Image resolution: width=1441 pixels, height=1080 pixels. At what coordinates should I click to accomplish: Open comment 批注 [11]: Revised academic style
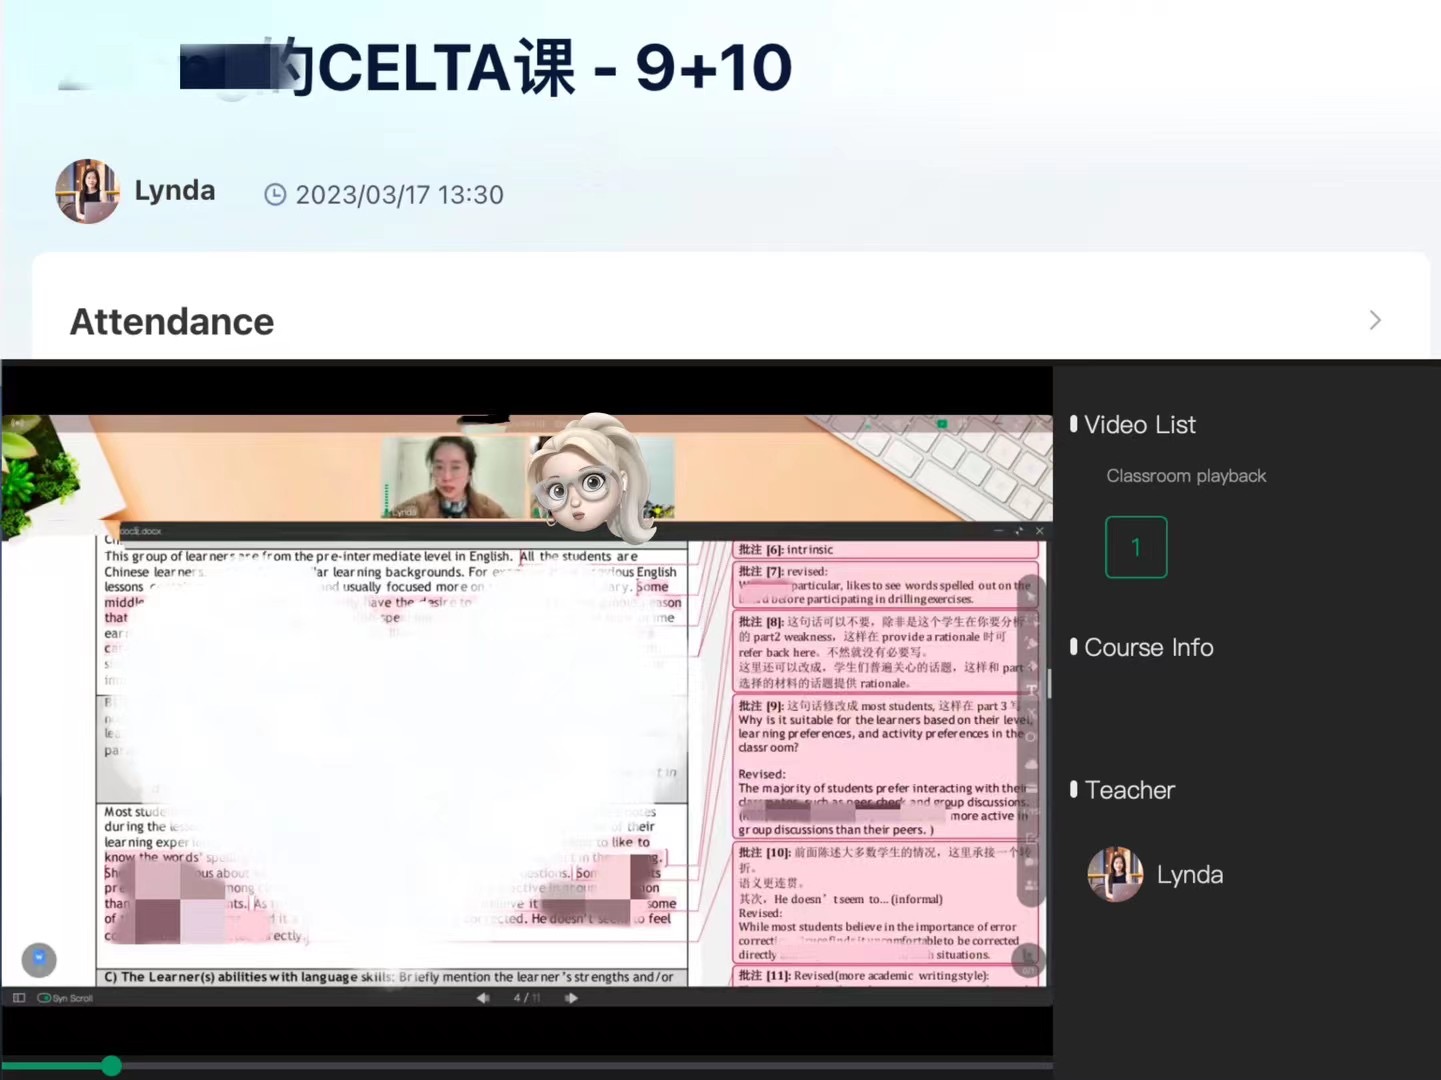pyautogui.click(x=886, y=976)
